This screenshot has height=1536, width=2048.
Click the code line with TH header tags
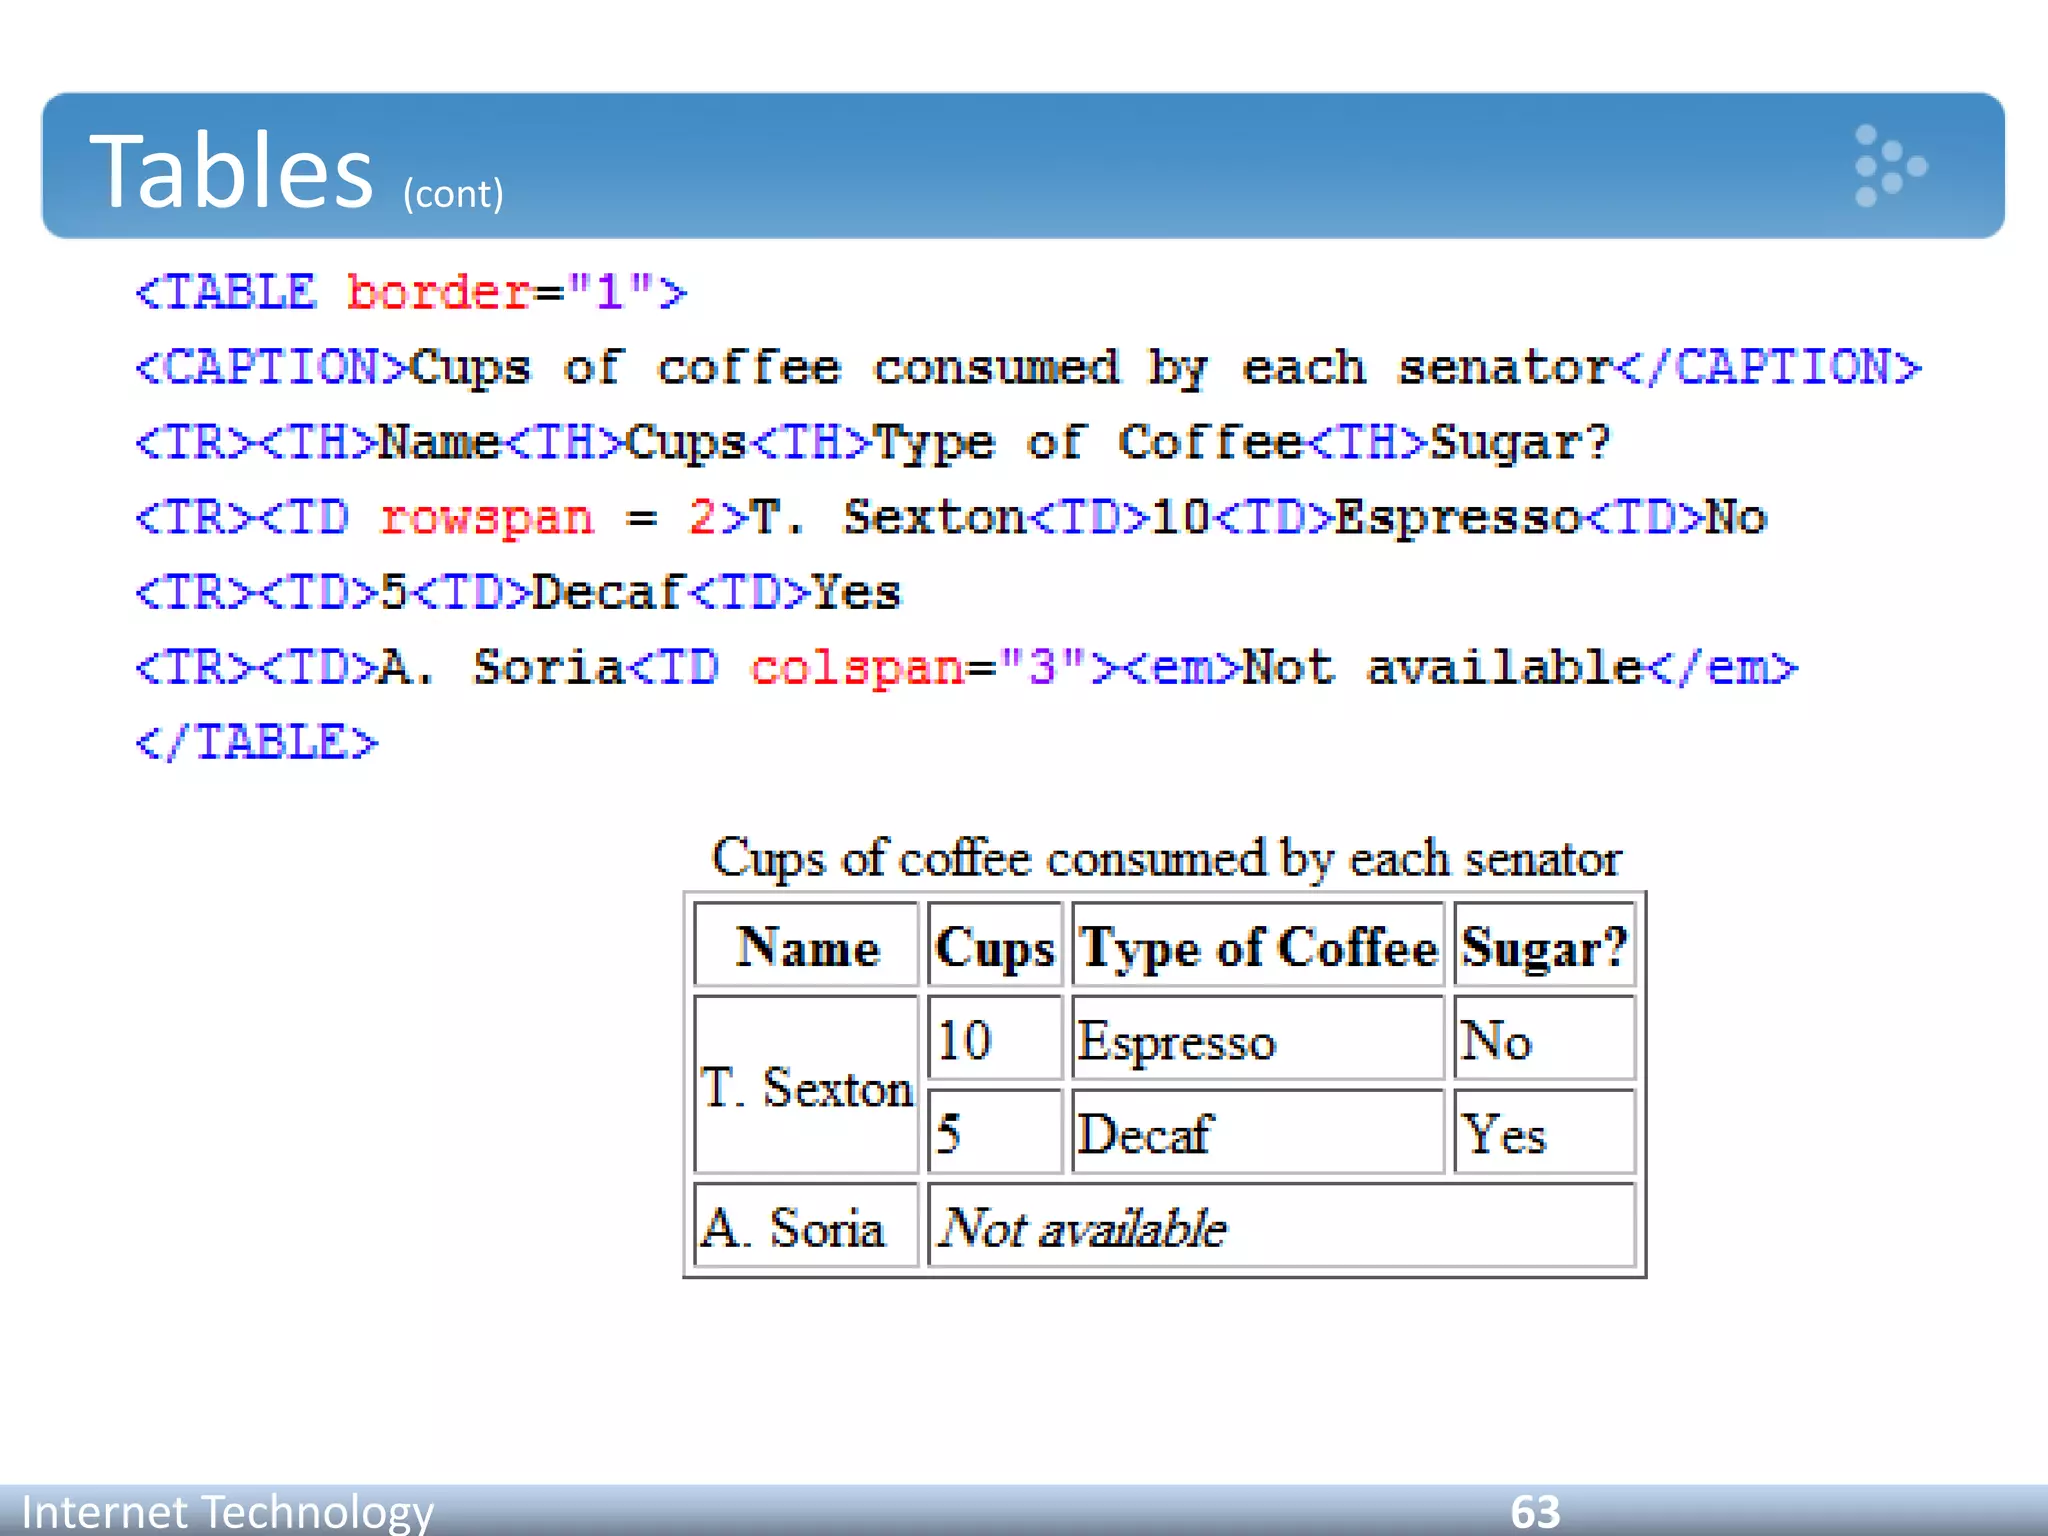coord(873,443)
